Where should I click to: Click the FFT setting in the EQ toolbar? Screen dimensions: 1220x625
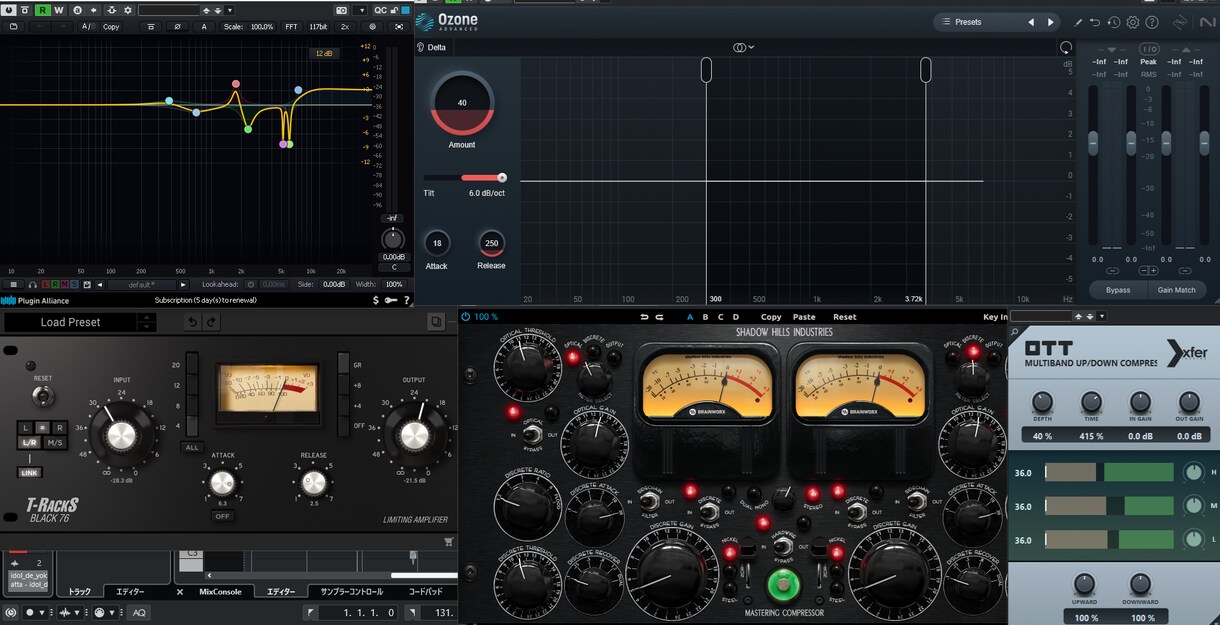tap(291, 27)
